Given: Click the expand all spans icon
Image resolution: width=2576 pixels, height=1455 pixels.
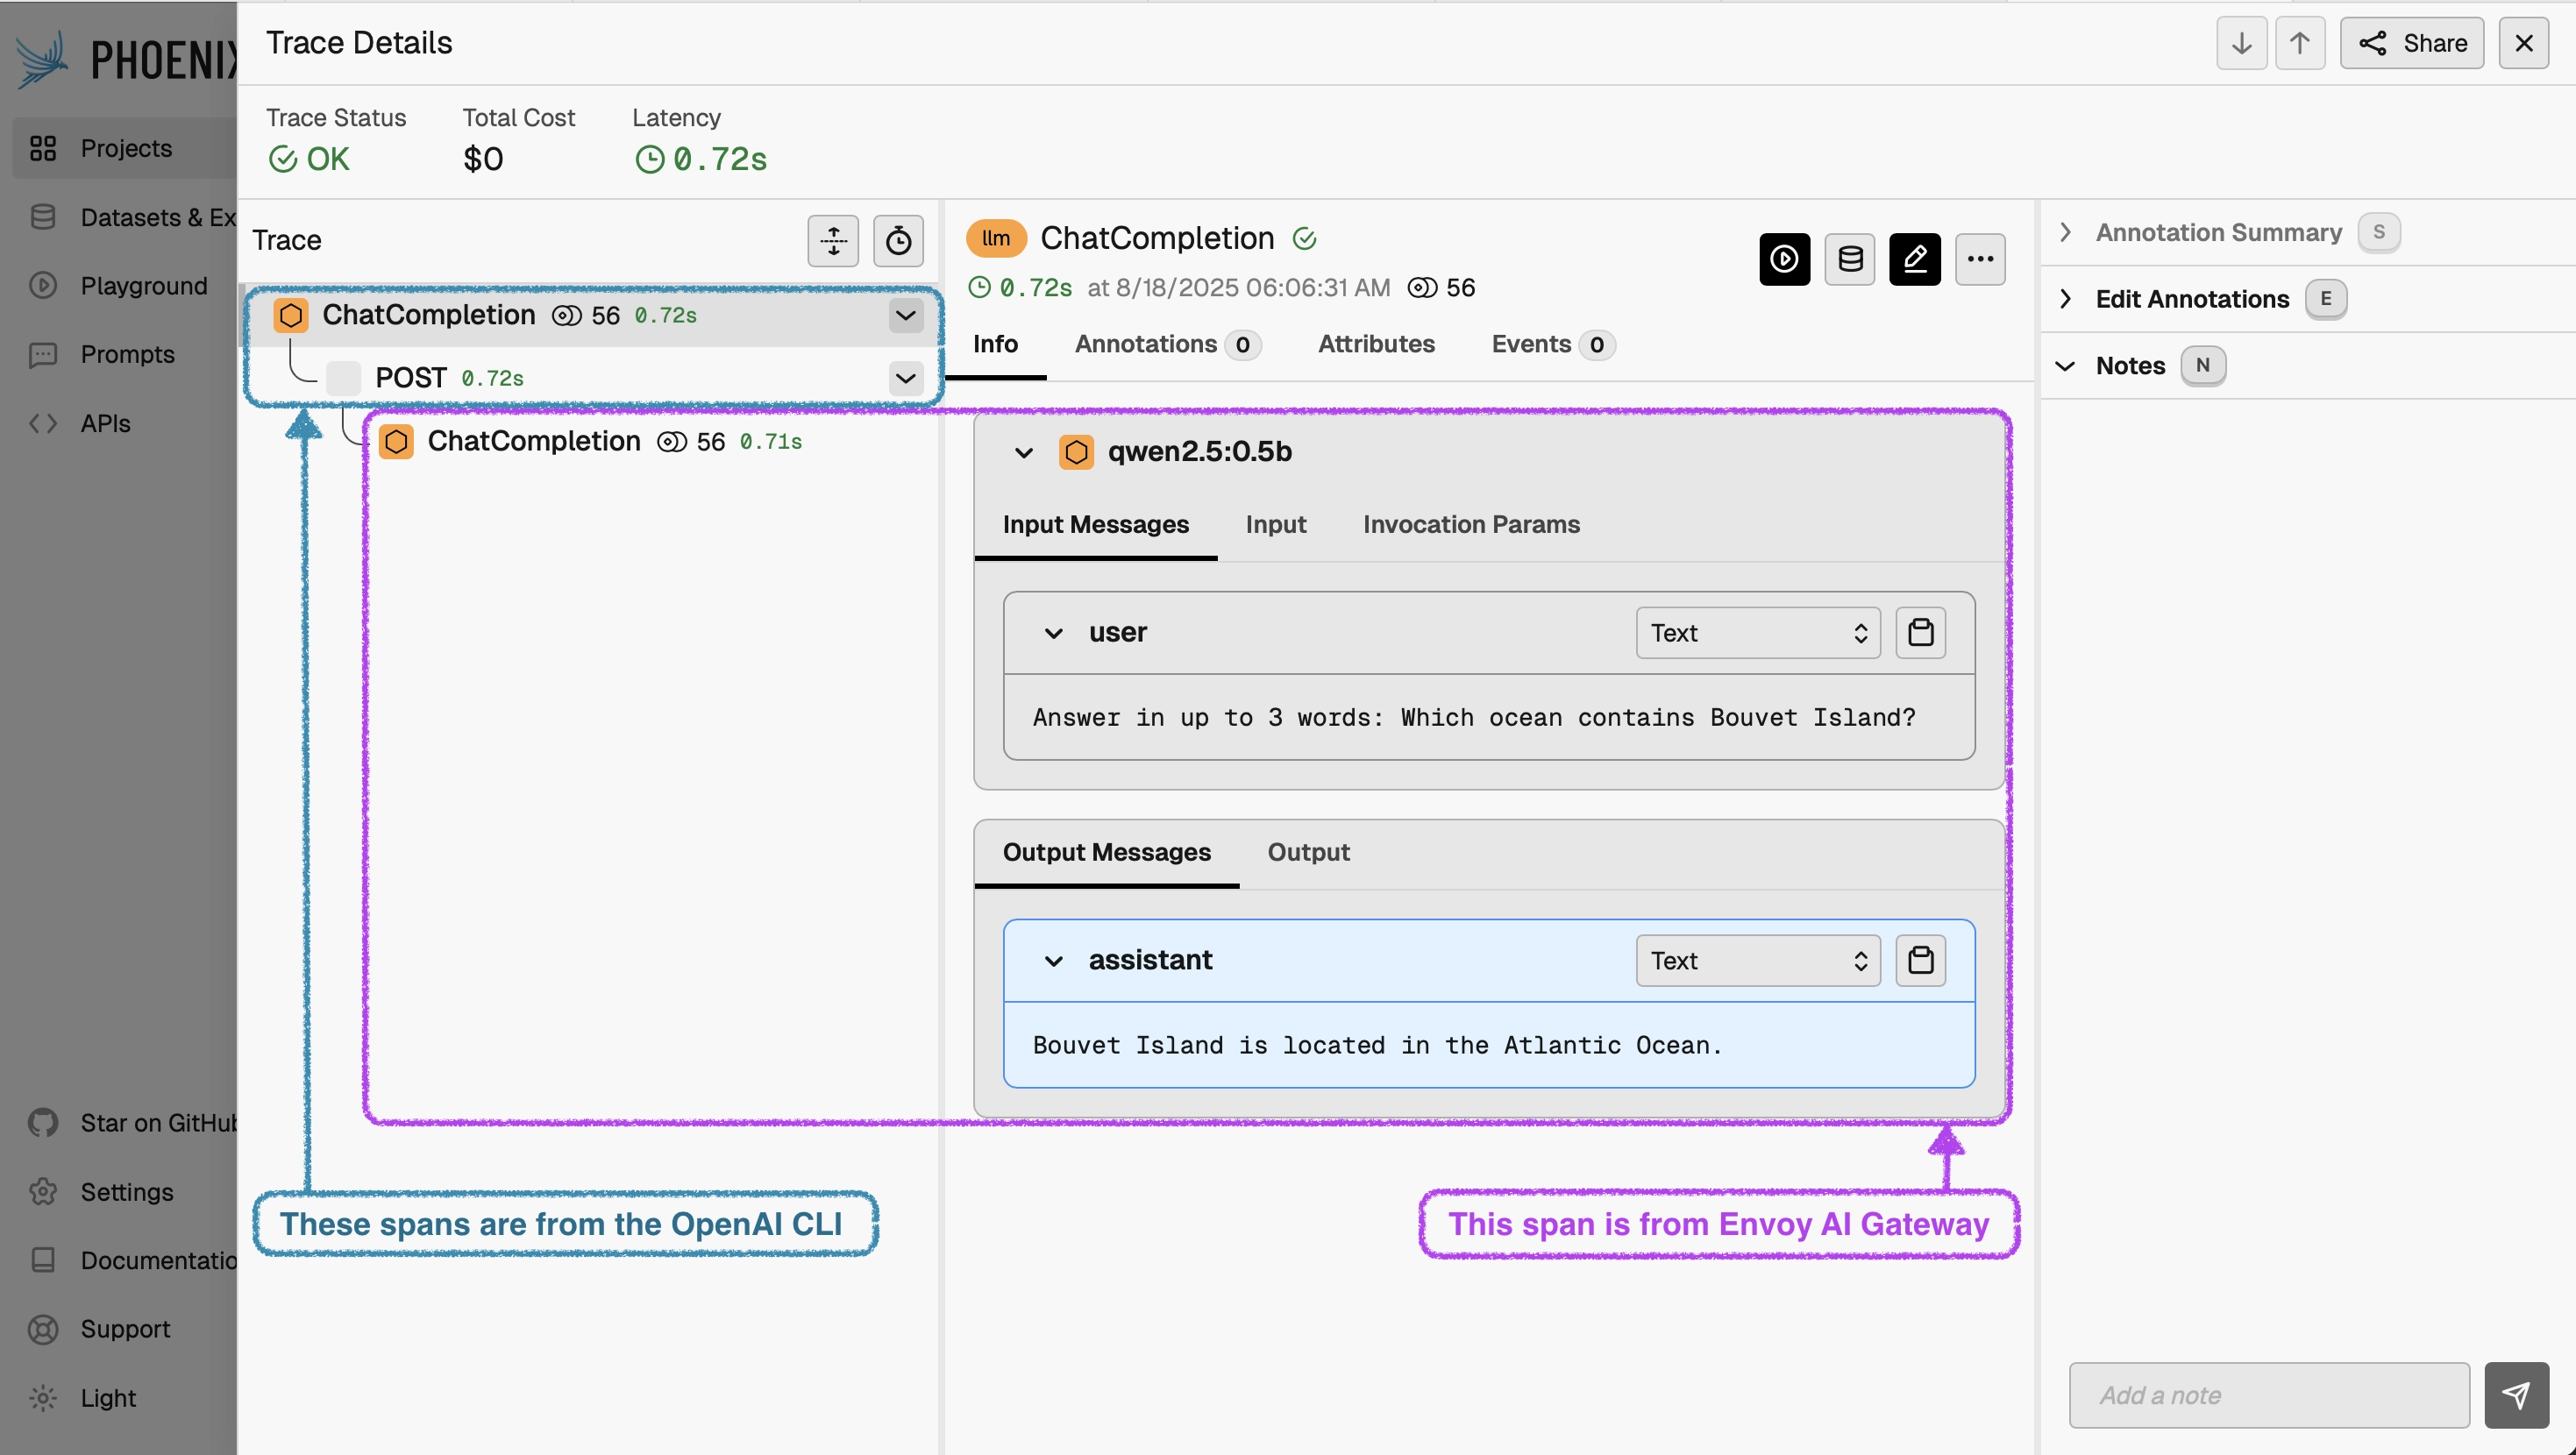Looking at the screenshot, I should point(833,241).
